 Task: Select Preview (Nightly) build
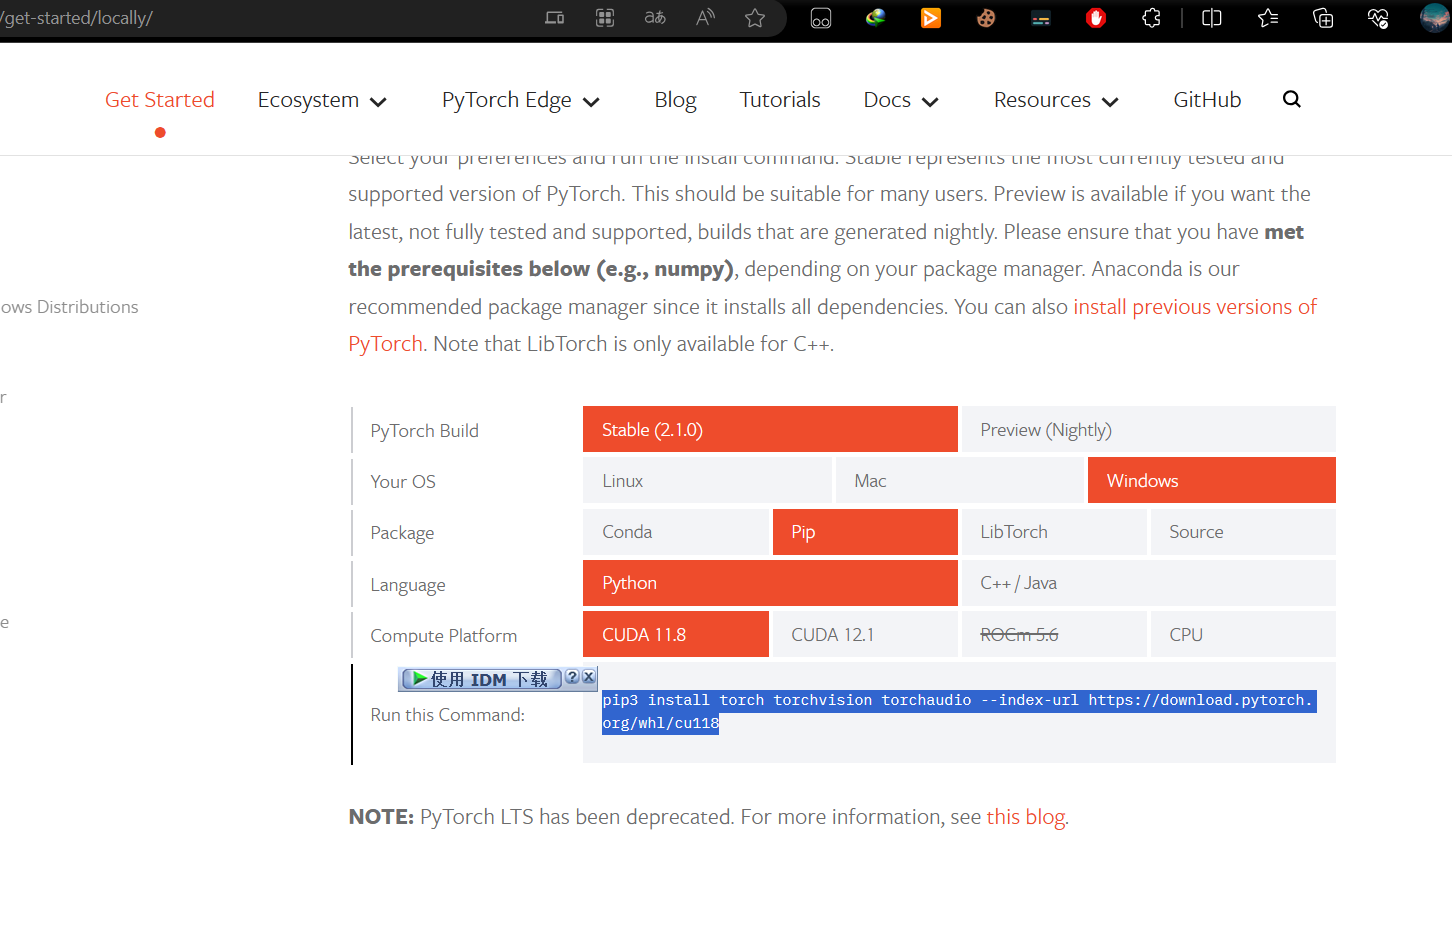point(1148,429)
